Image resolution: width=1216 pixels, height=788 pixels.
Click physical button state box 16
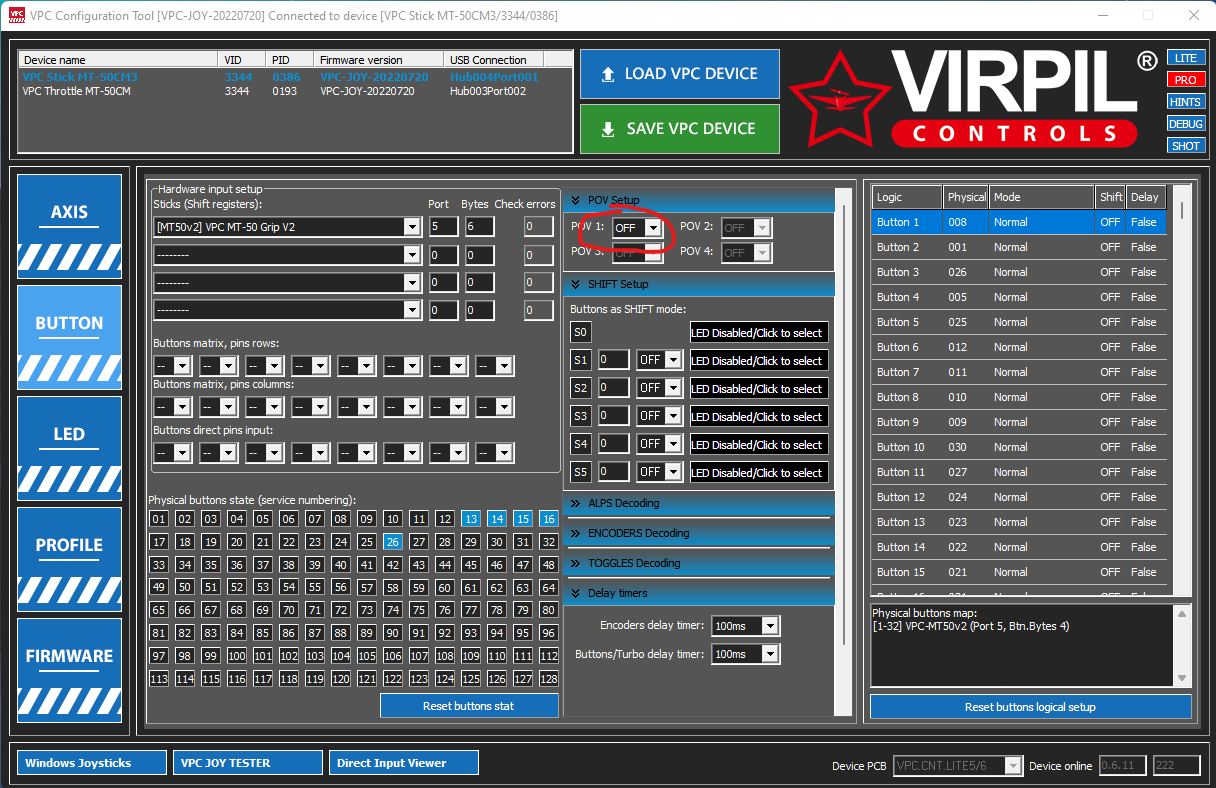pos(548,519)
